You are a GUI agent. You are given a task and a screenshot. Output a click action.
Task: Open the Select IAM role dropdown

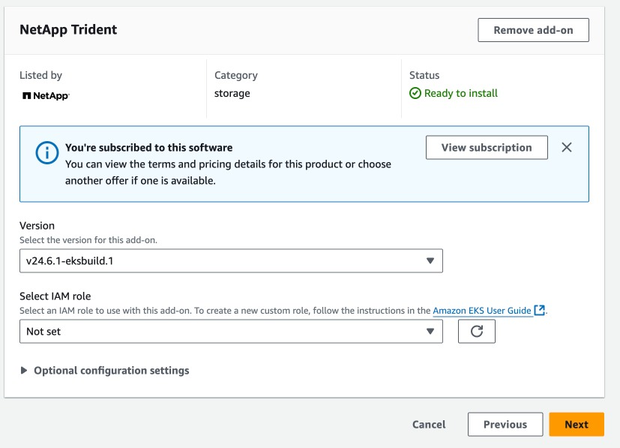pyautogui.click(x=231, y=331)
